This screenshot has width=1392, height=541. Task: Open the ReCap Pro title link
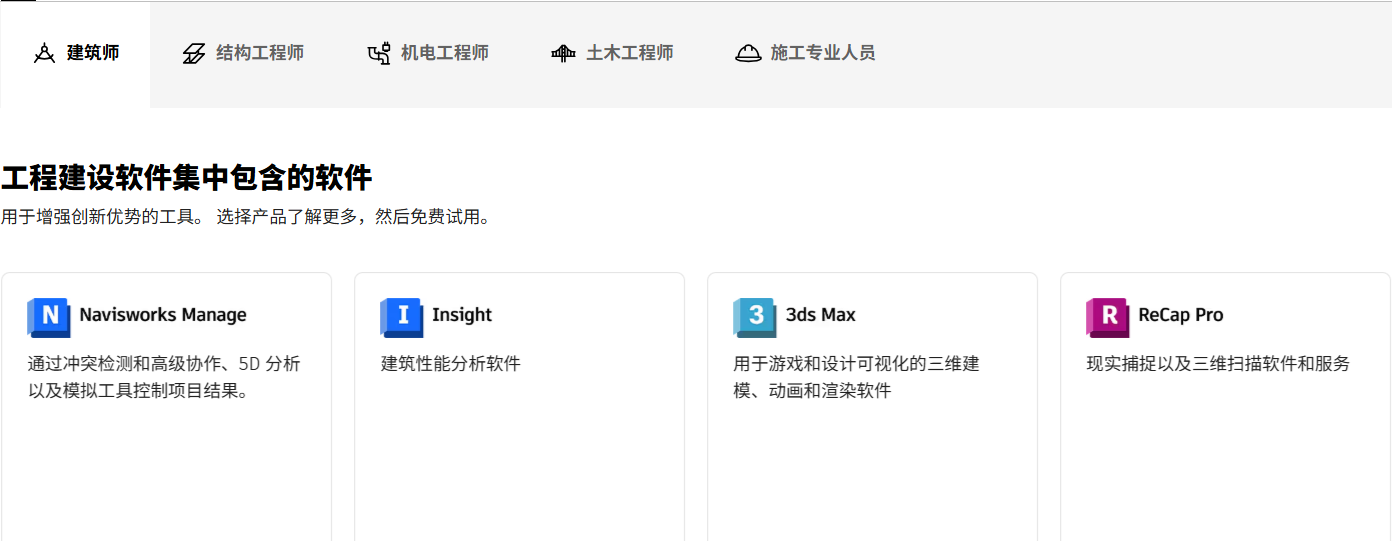click(1181, 315)
